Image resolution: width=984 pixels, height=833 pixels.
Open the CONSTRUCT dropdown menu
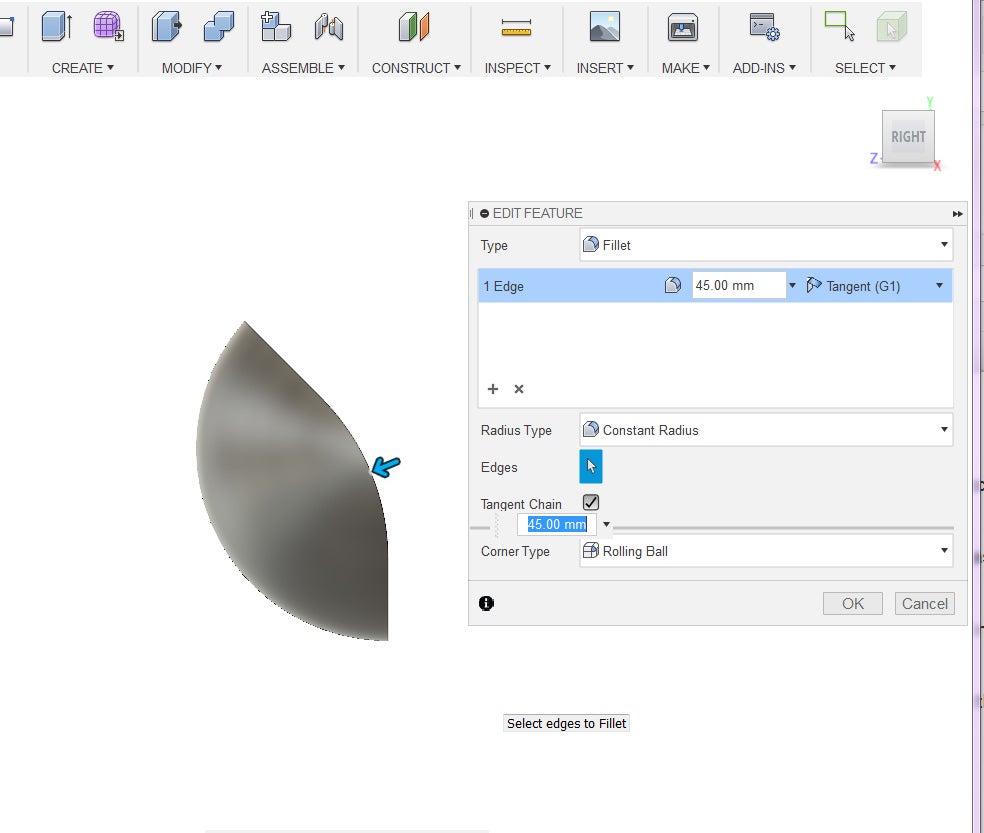tap(416, 68)
